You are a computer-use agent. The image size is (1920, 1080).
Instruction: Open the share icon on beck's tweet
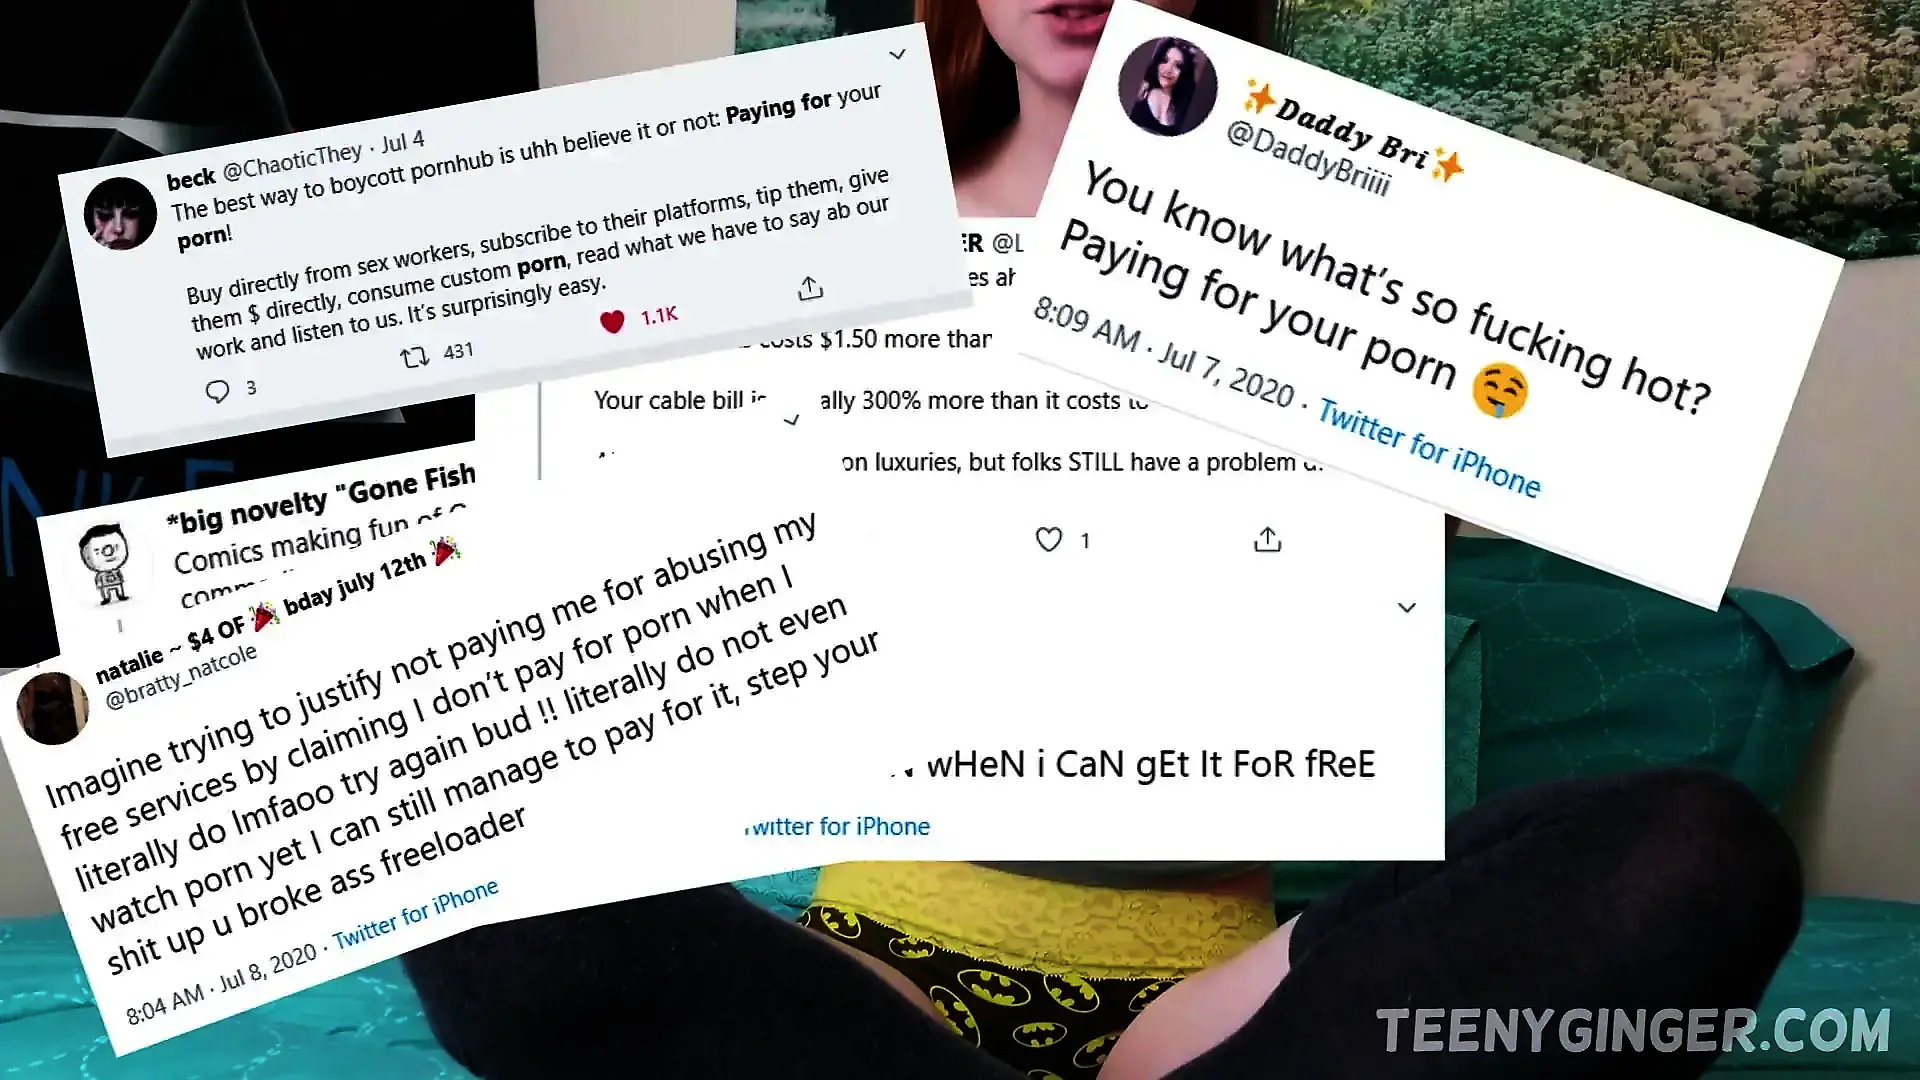coord(810,288)
